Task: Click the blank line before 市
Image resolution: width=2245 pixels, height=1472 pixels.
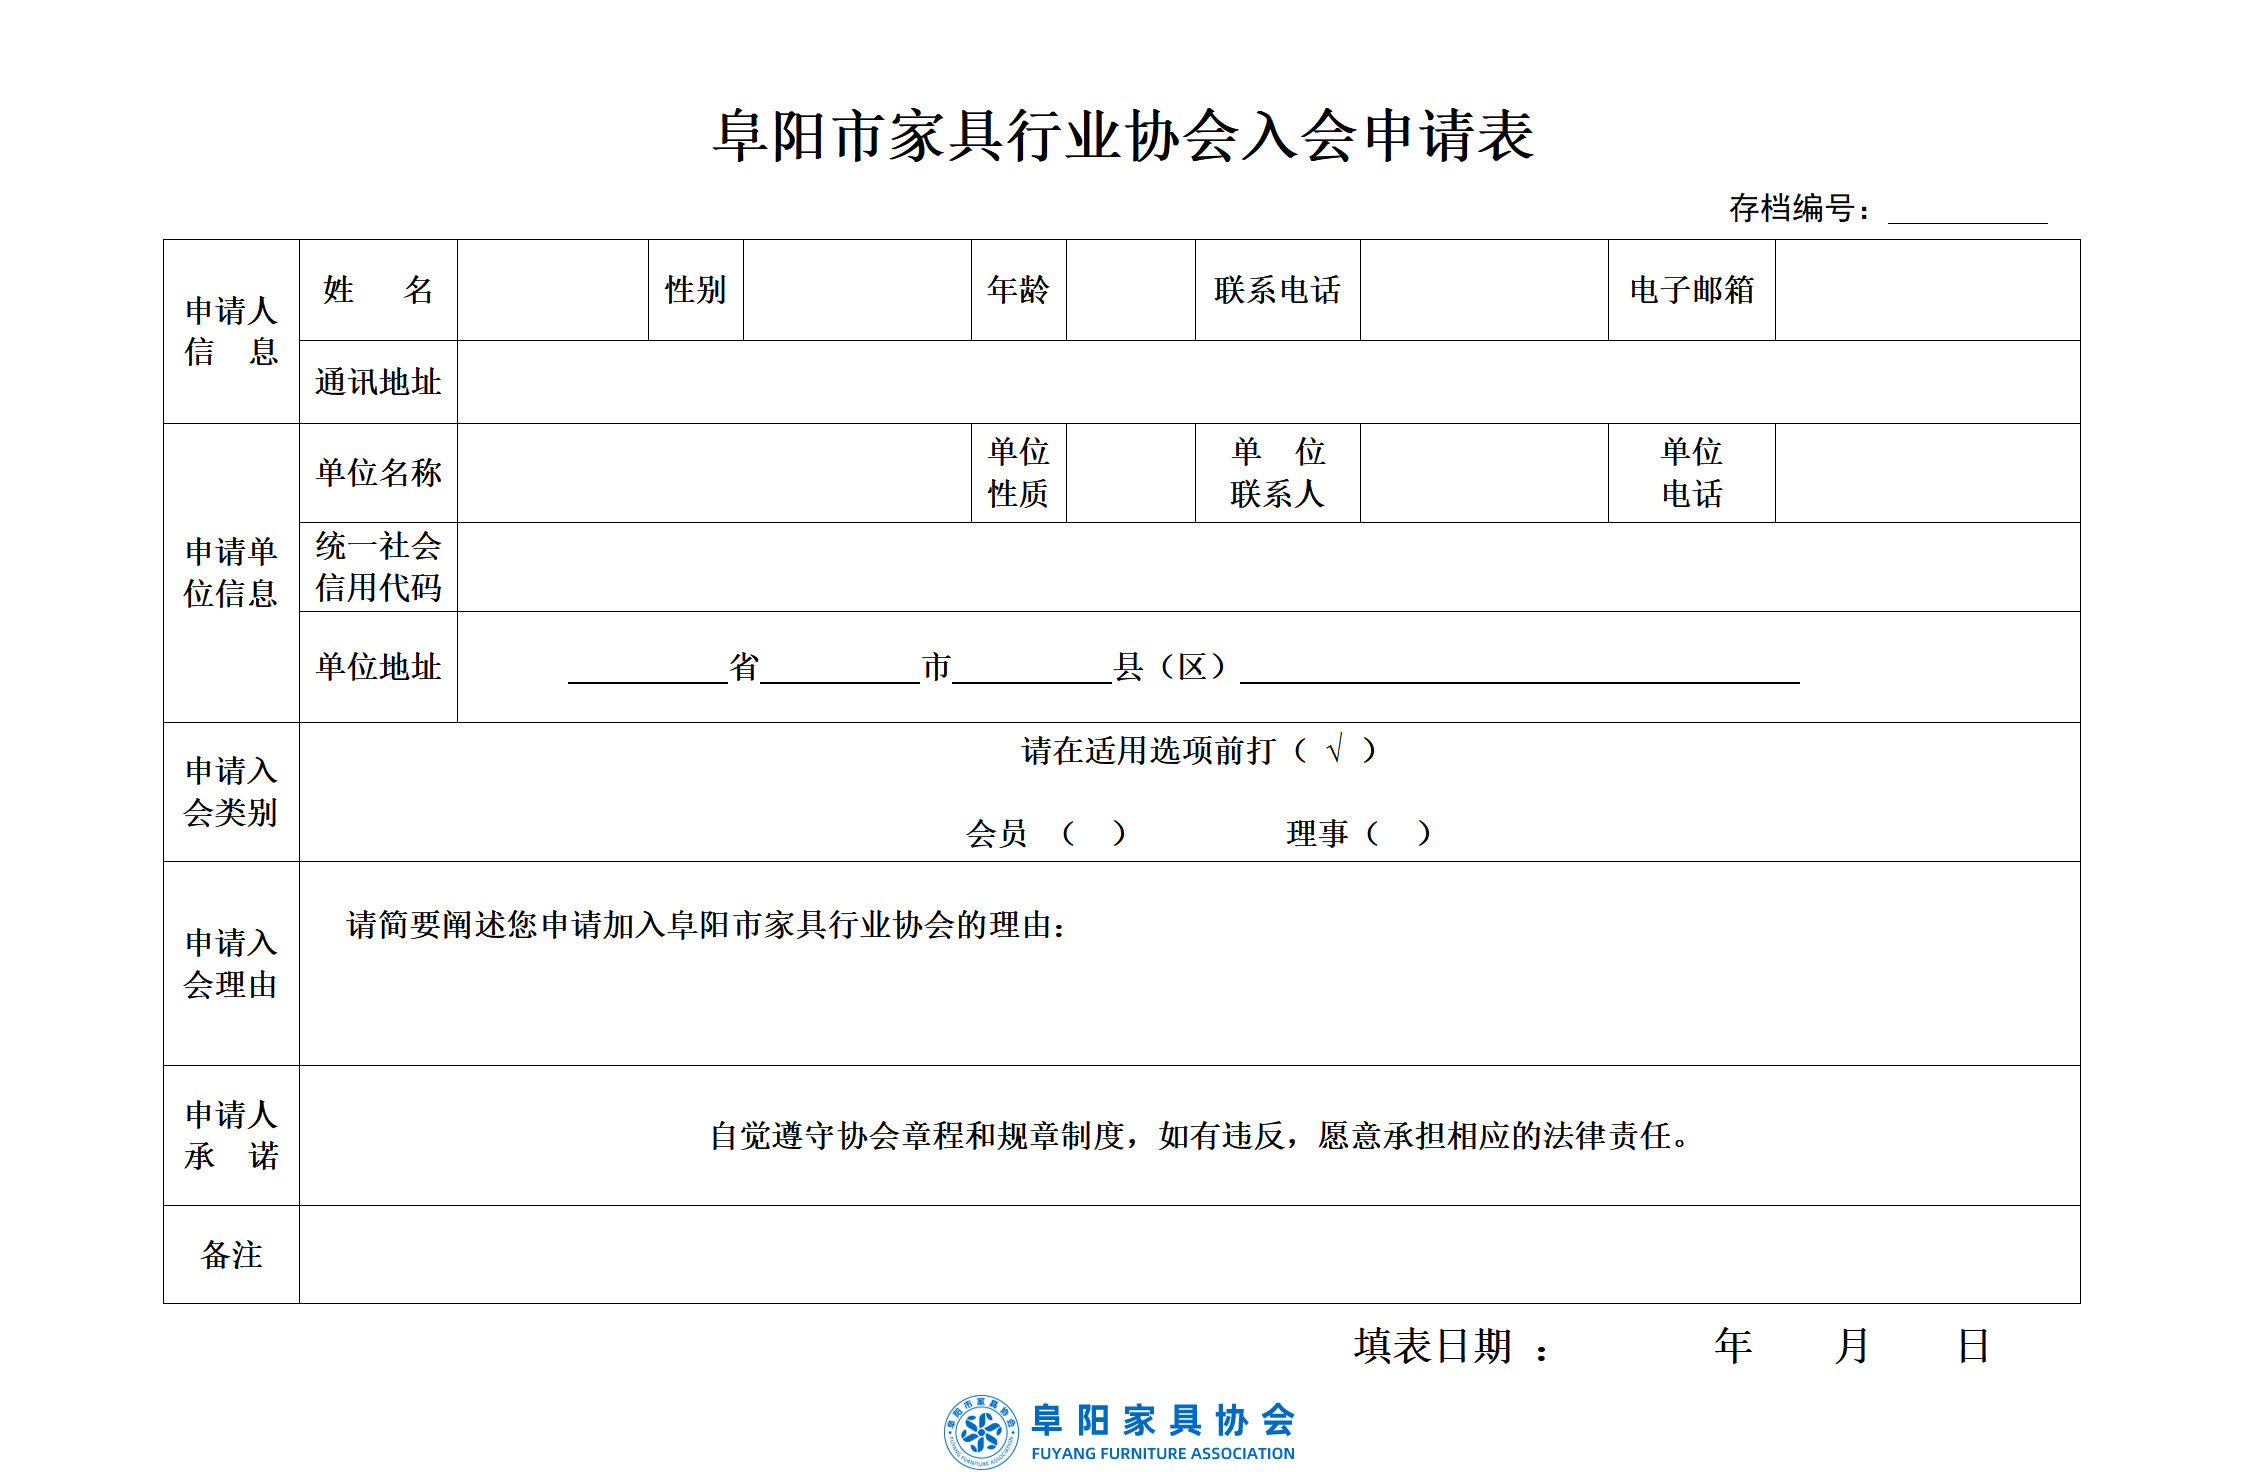Action: (840, 668)
